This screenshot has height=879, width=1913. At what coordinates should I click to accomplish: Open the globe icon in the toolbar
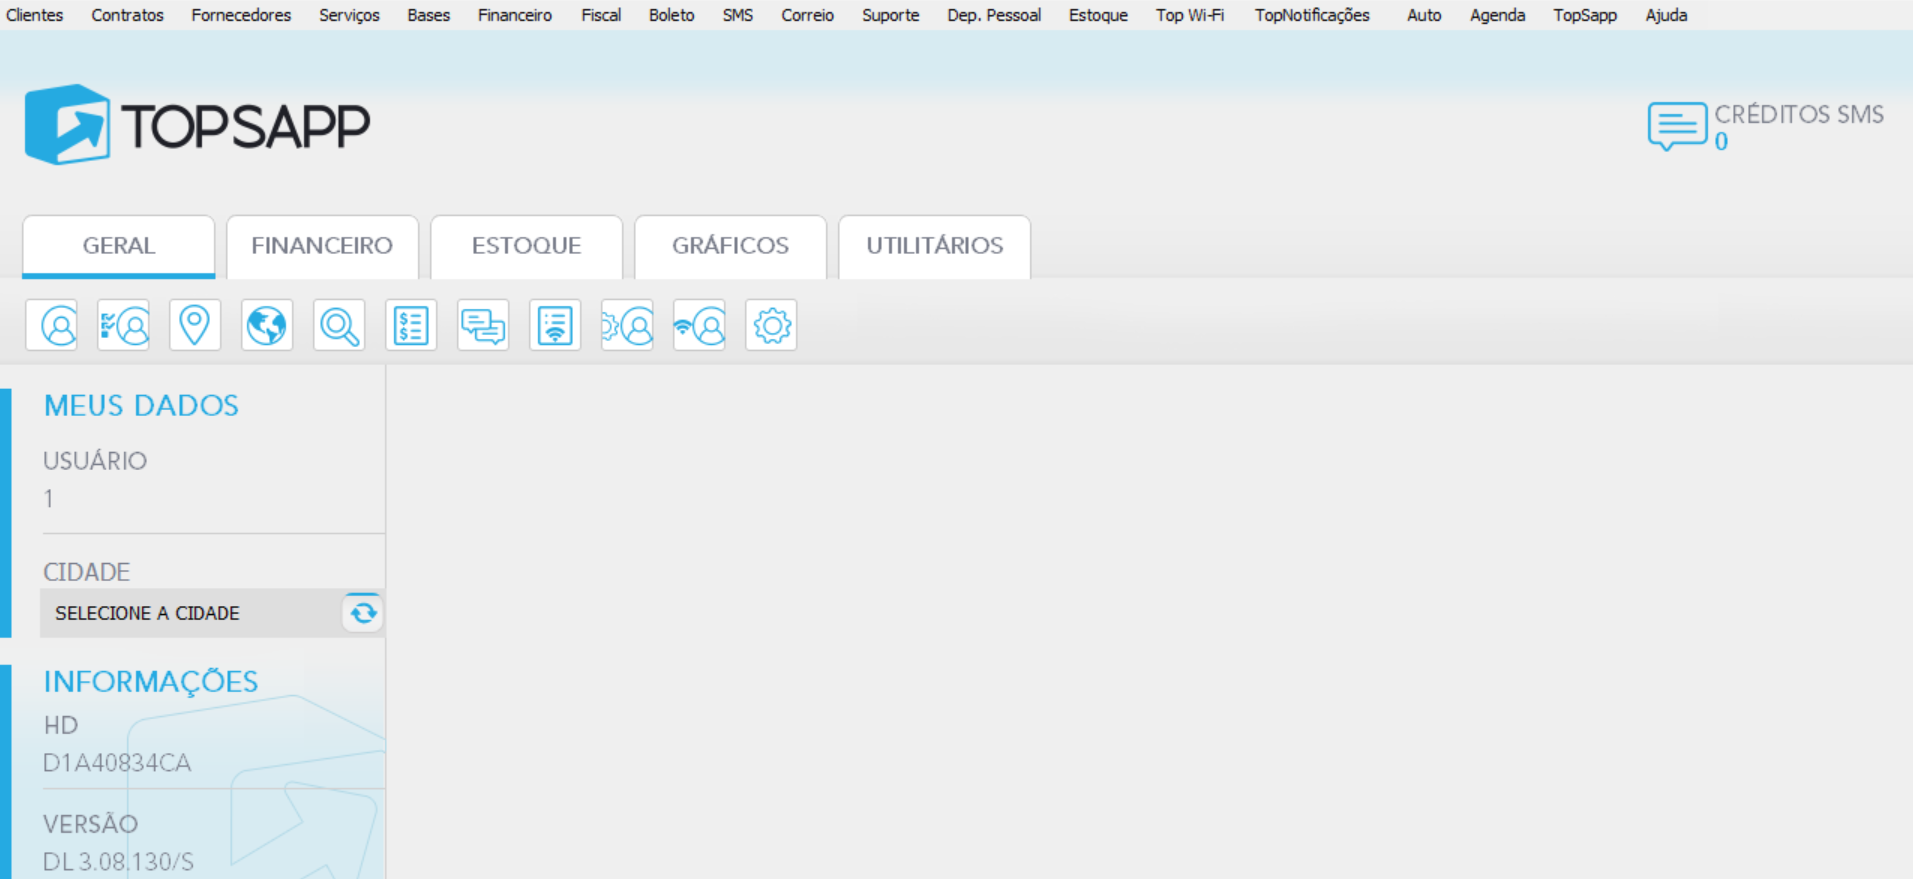point(267,325)
